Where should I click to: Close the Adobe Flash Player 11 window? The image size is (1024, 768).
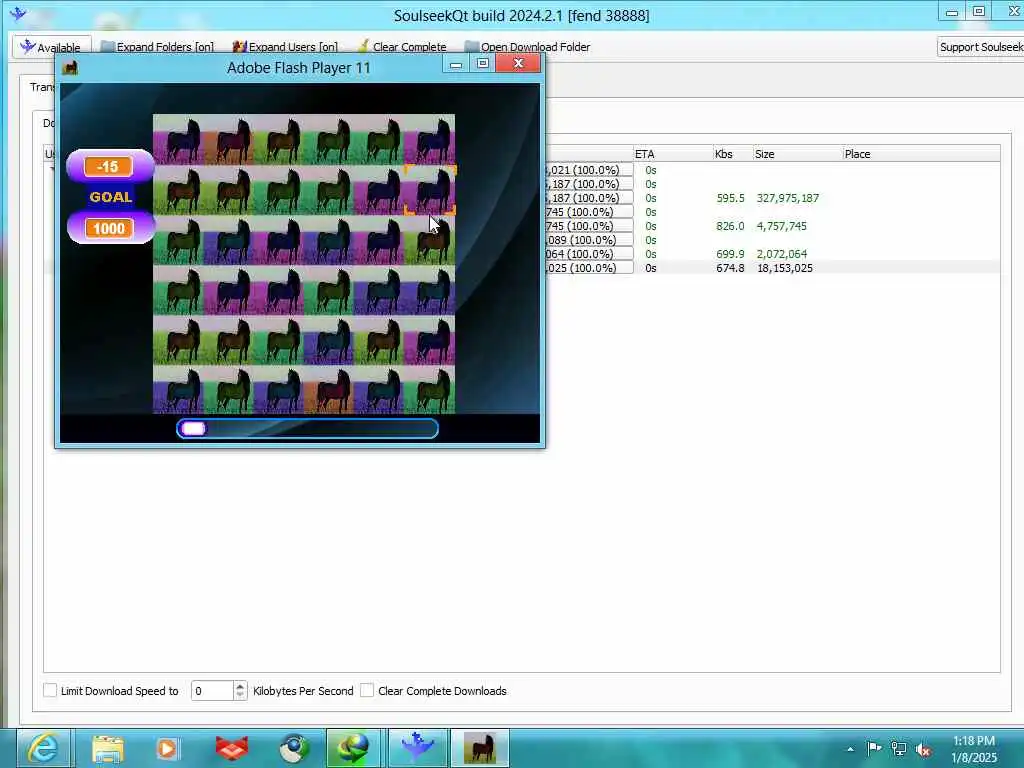pos(519,63)
